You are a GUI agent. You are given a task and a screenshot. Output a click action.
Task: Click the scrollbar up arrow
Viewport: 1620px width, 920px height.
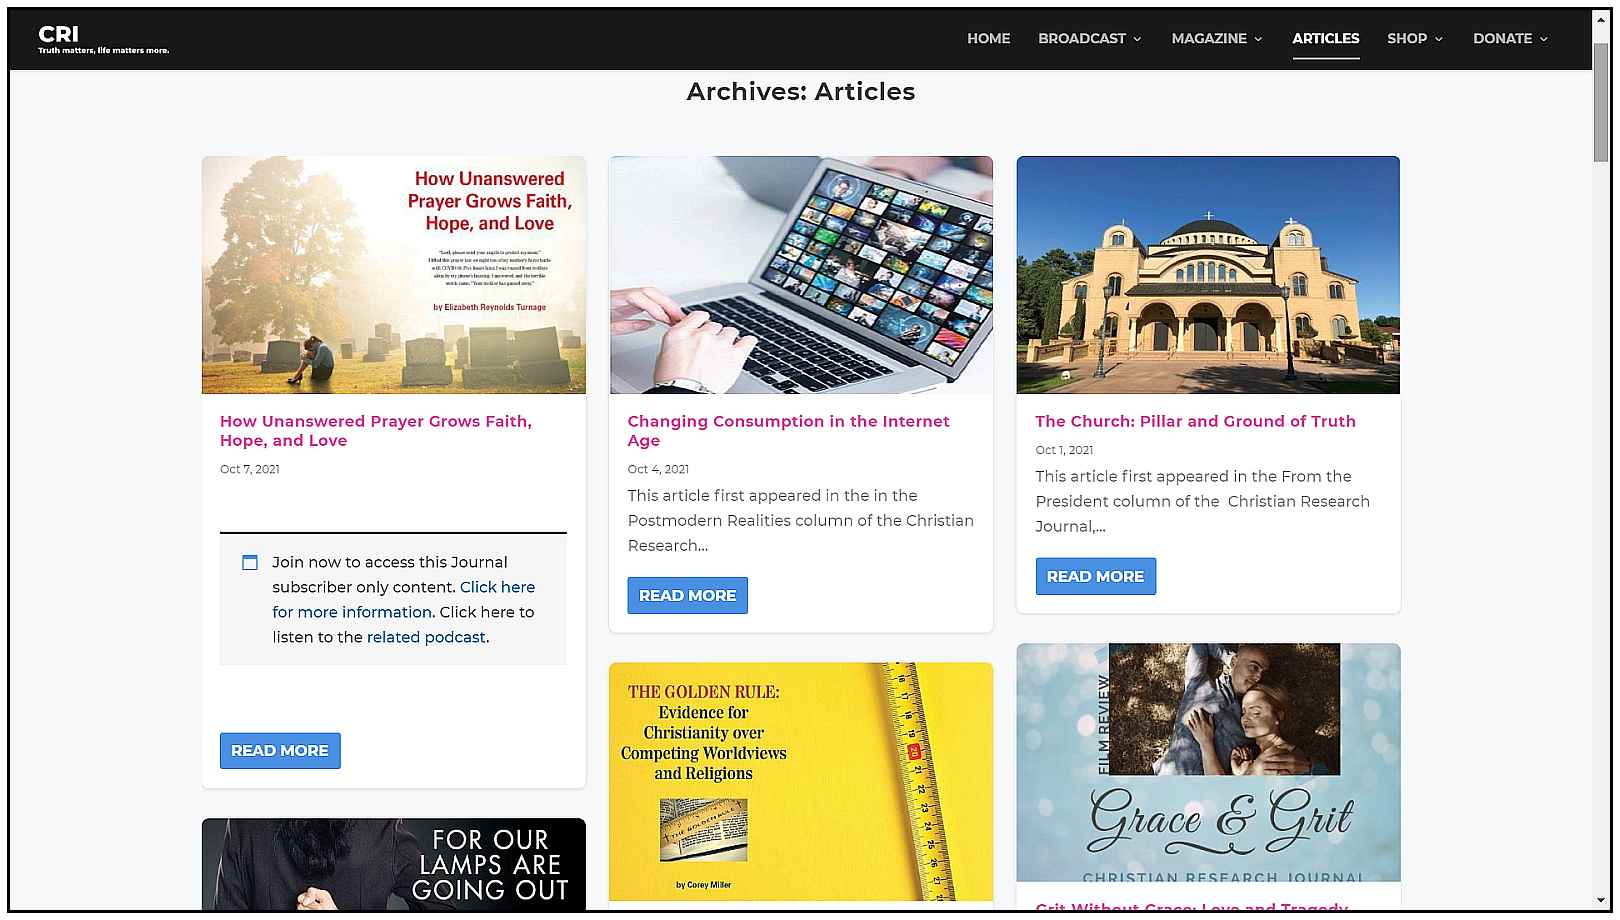[1601, 20]
